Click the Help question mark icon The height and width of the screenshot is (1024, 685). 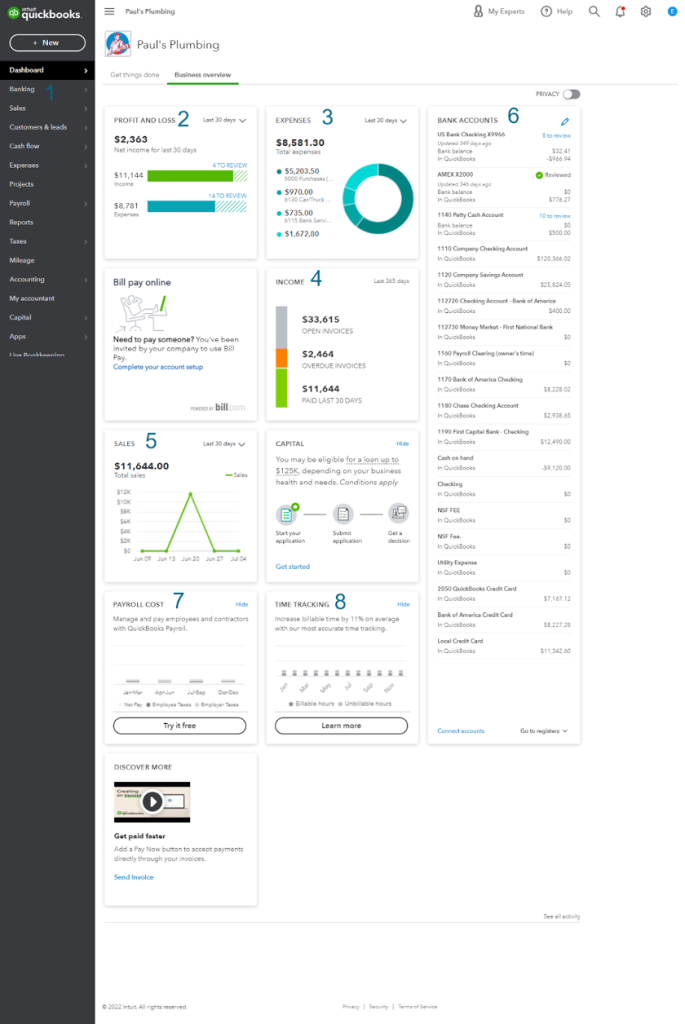[x=547, y=11]
